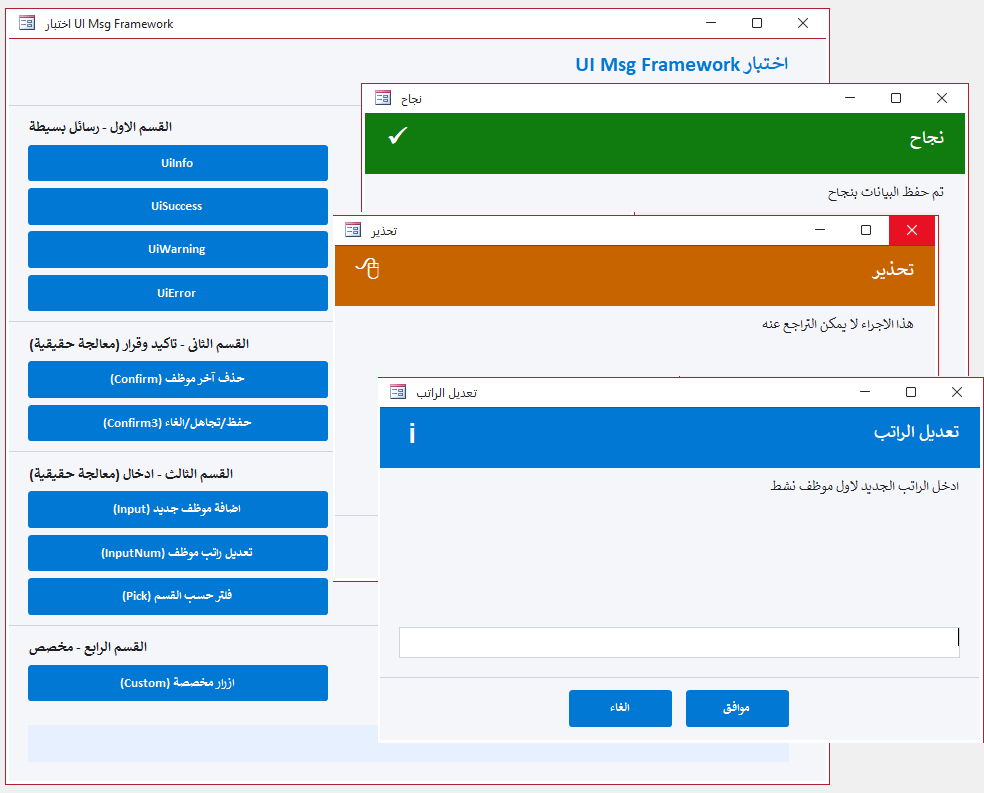The height and width of the screenshot is (793, 984).
Task: Click the form icon in main window title bar
Action: click(25, 22)
